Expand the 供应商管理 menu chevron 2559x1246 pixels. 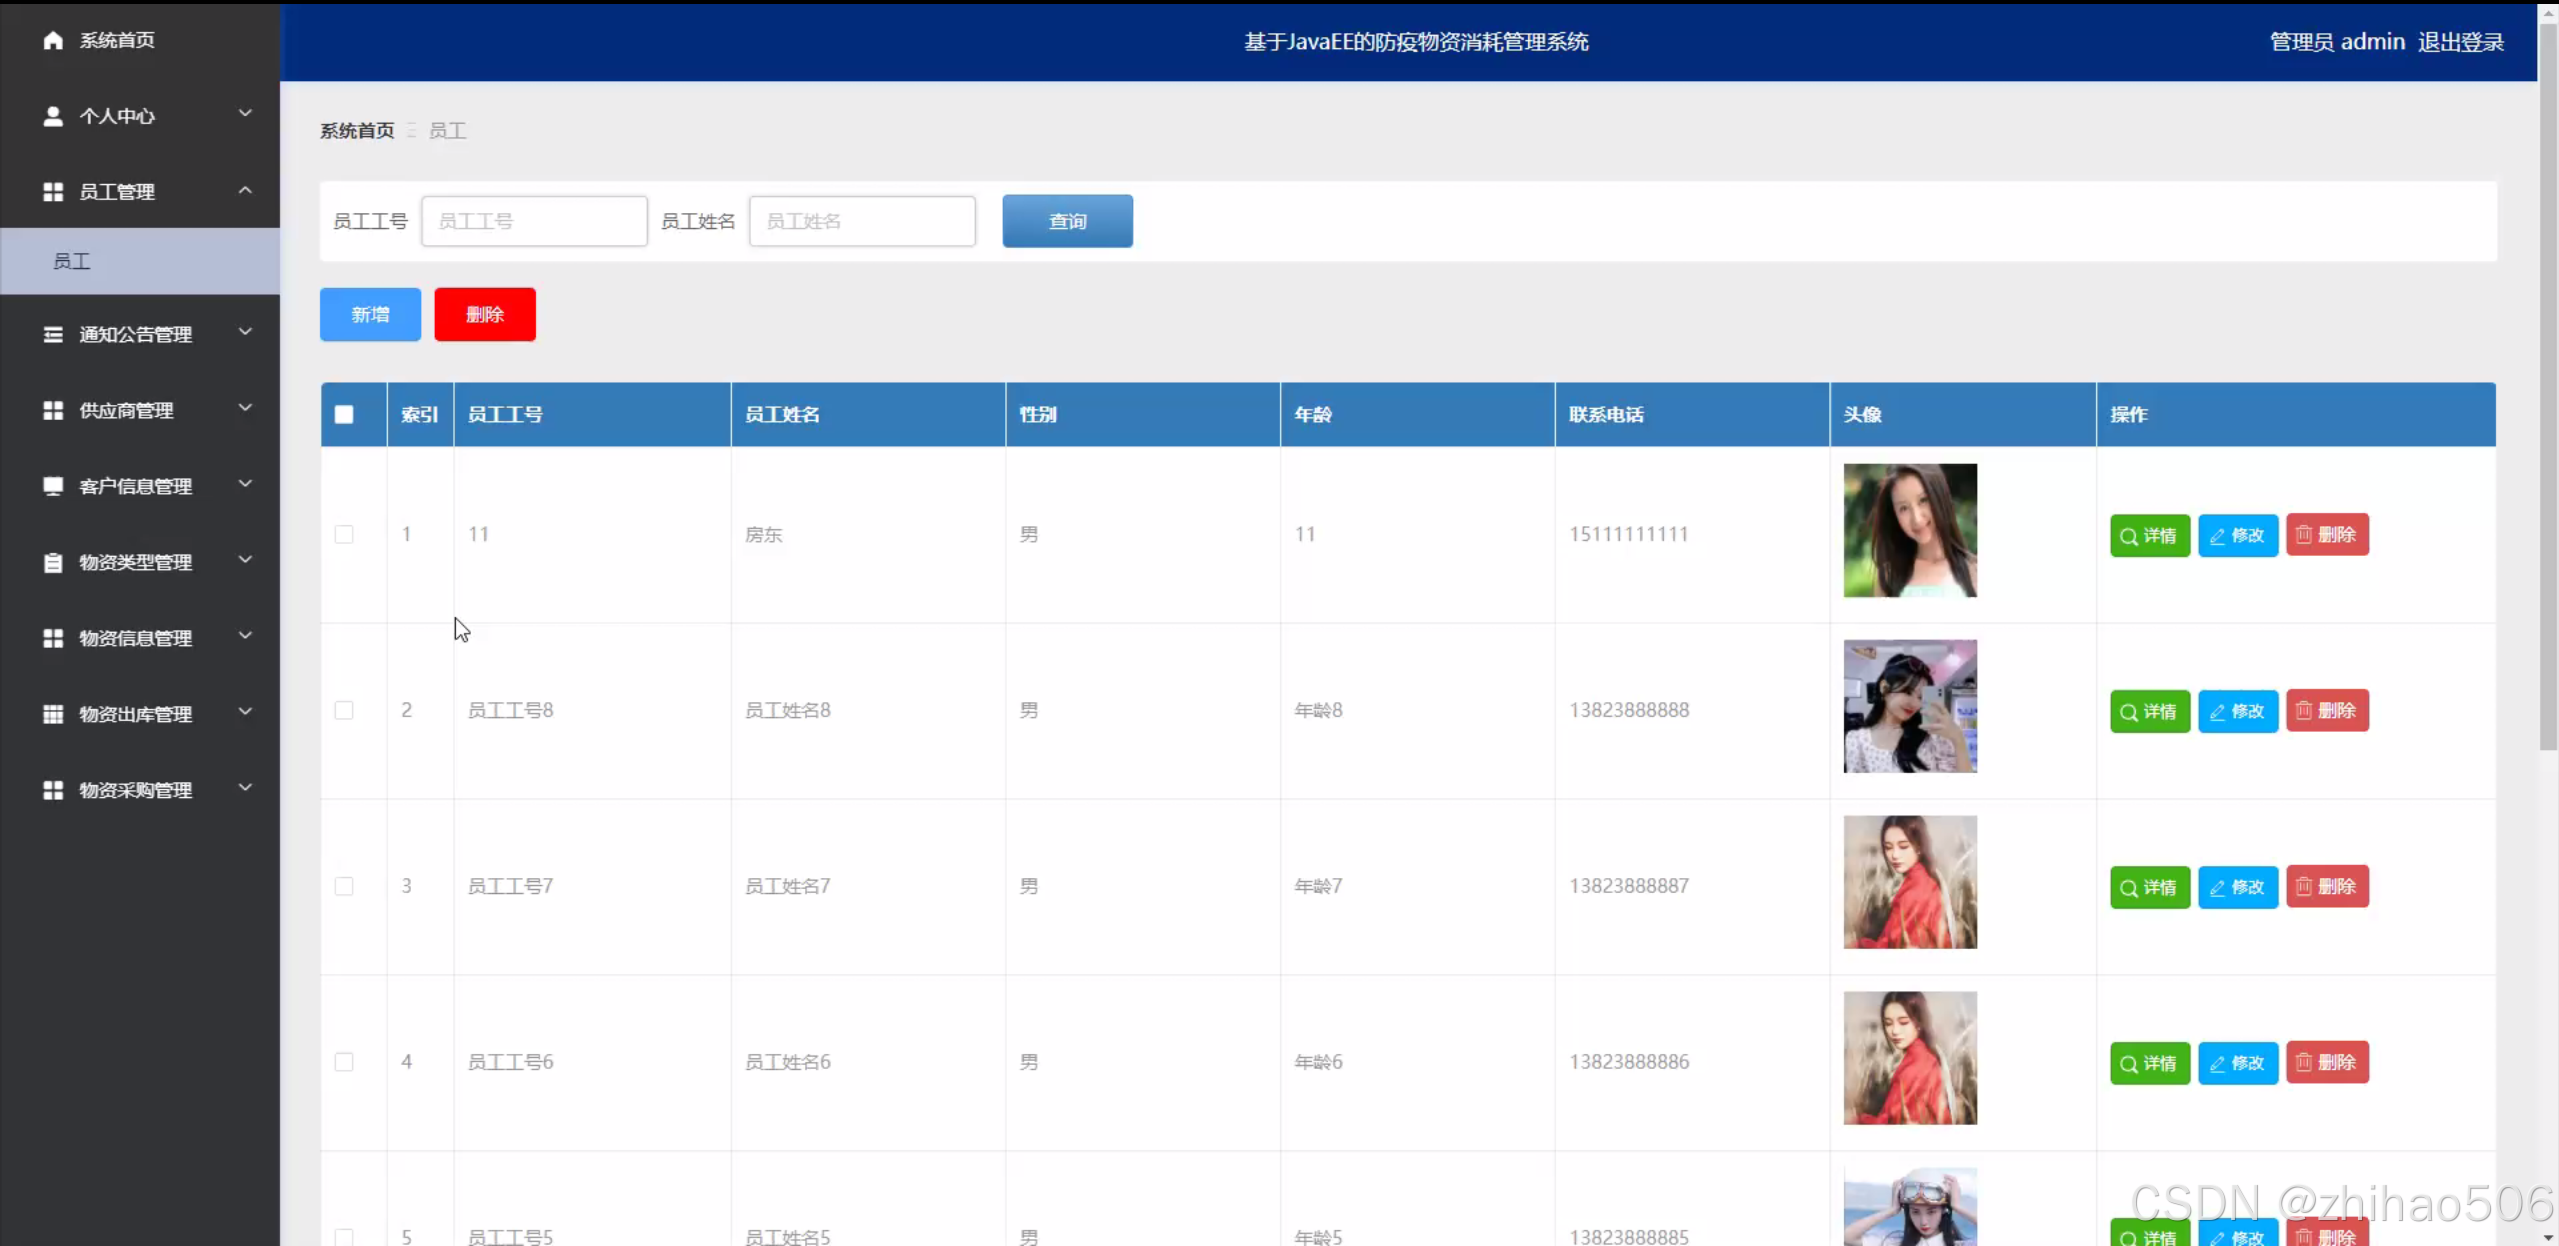(245, 408)
